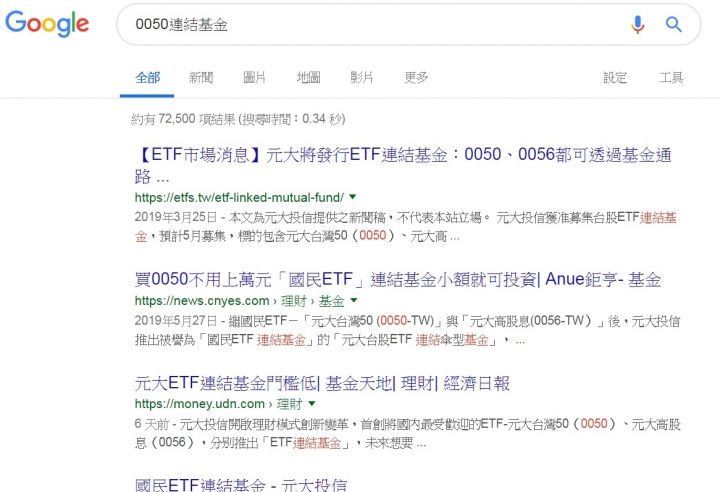Click the result count text 約有 72,500 項結果
Screen dimensions: 720x492
[238, 119]
